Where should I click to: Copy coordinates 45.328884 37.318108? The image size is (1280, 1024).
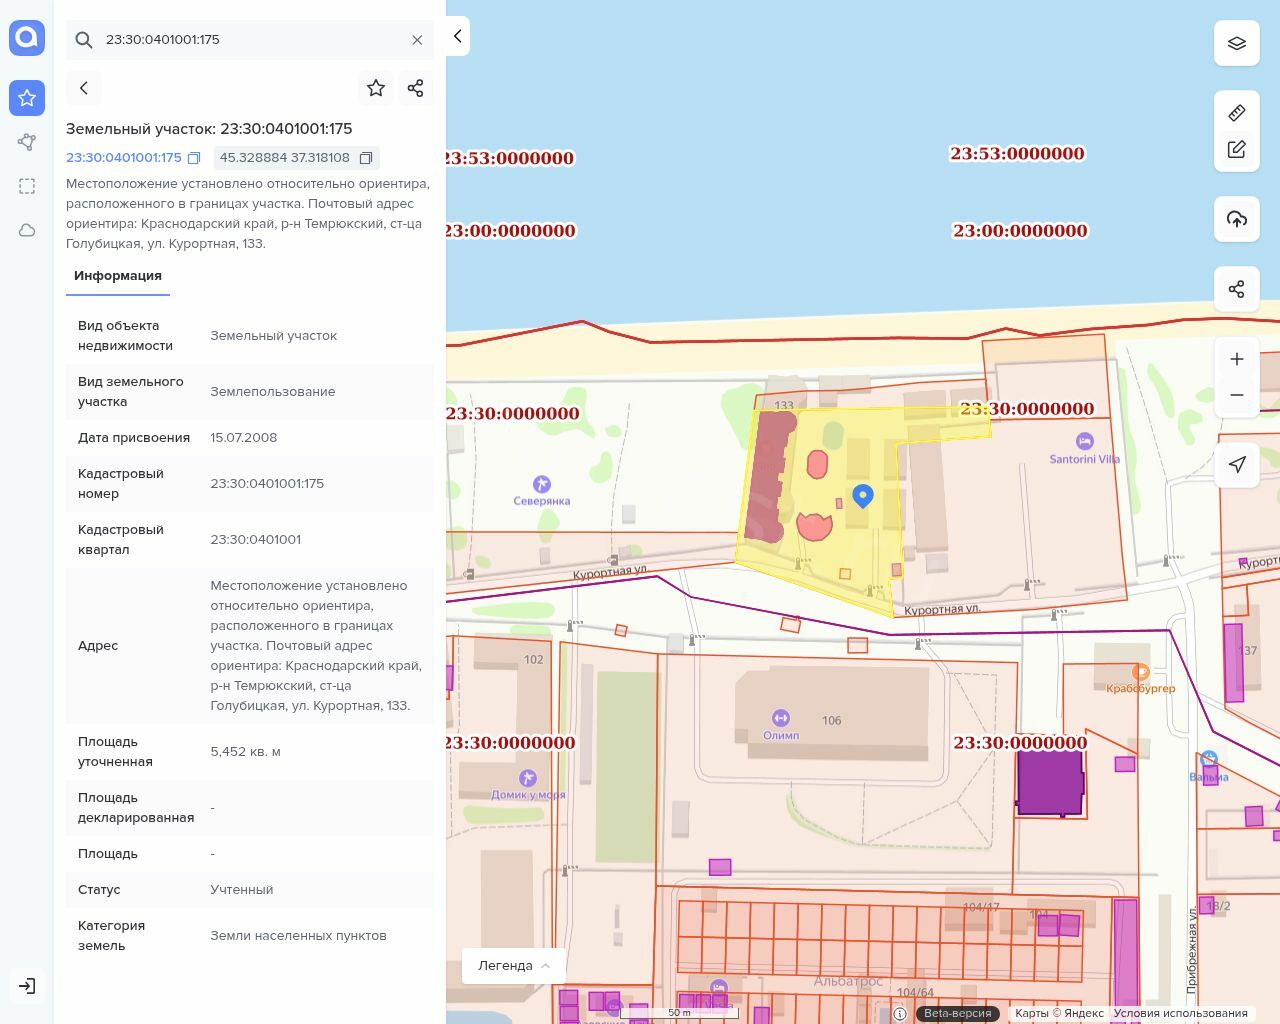pos(366,158)
